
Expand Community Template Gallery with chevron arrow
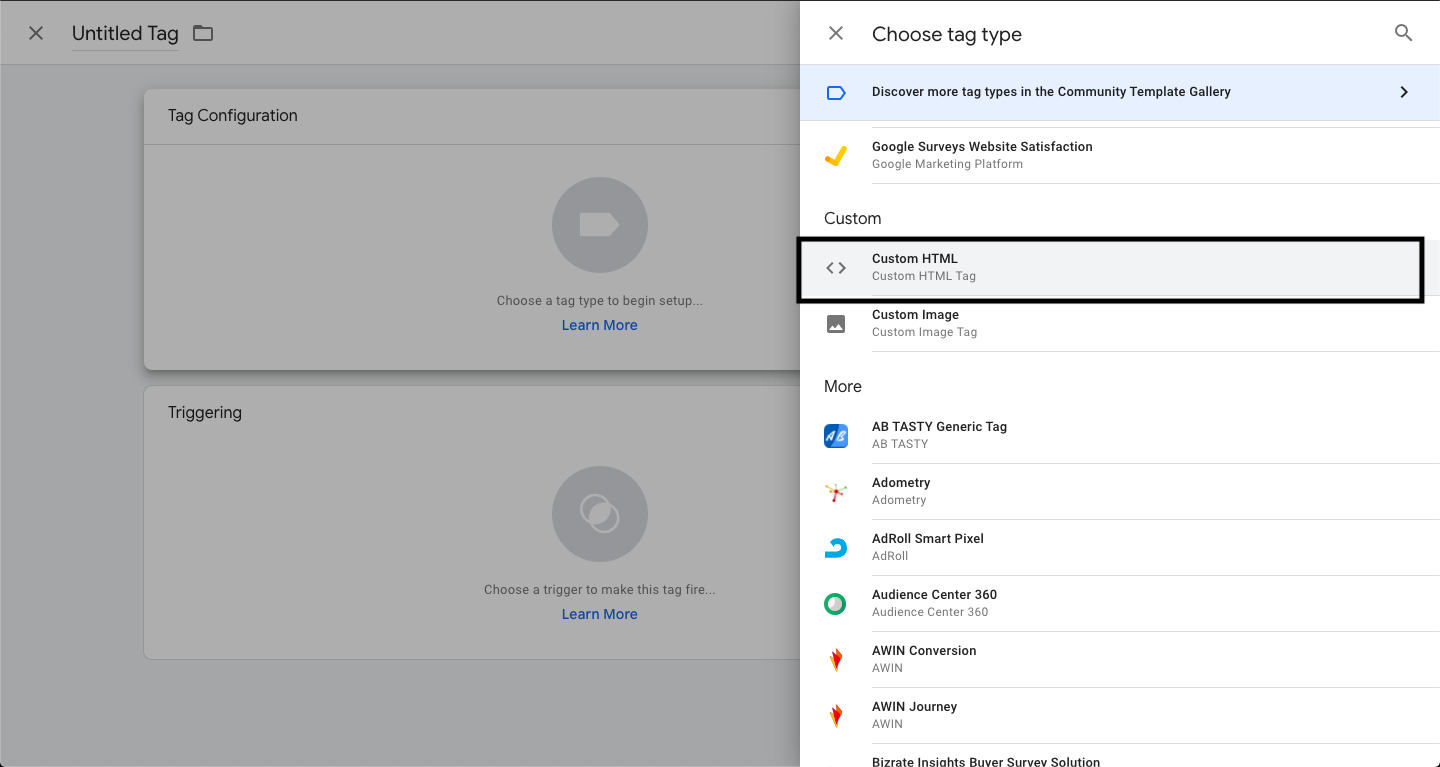coord(1403,92)
